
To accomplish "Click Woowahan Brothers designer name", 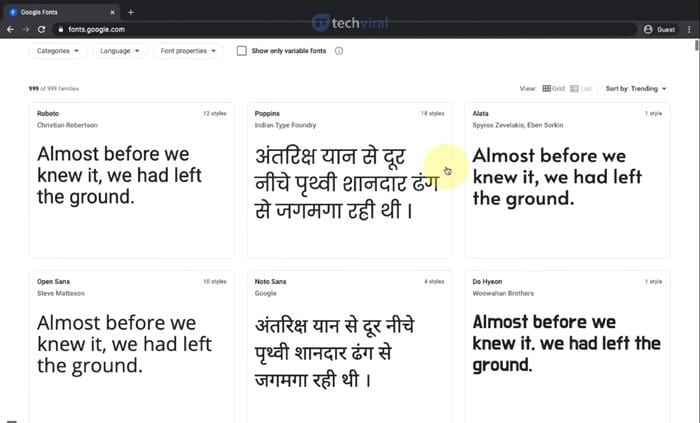I will coord(503,293).
